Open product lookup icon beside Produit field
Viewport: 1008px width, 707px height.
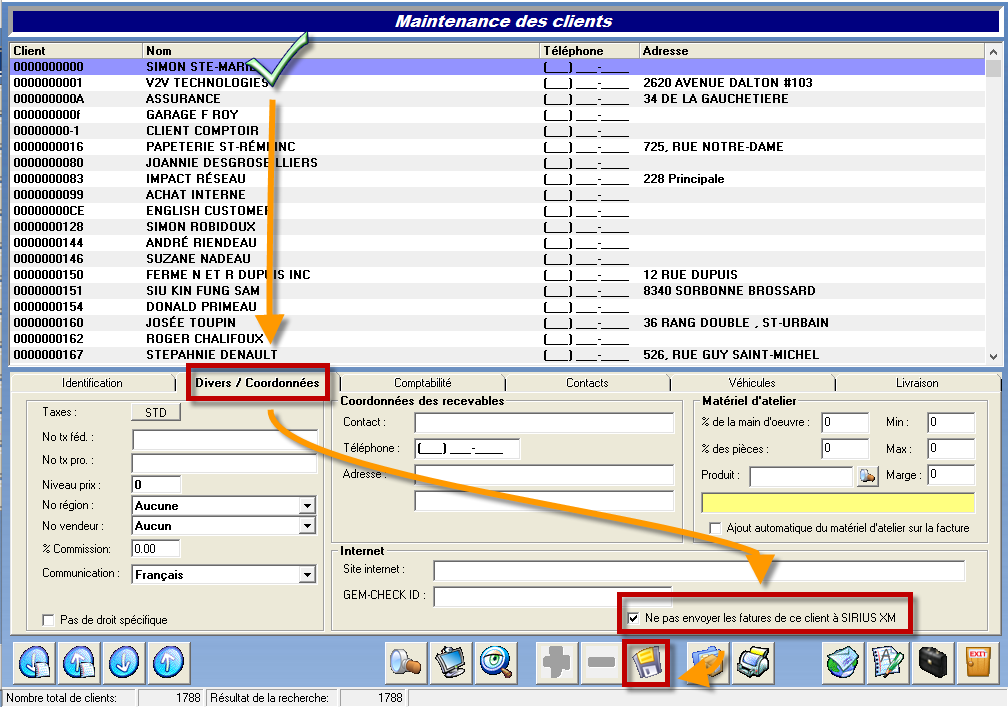pos(868,476)
